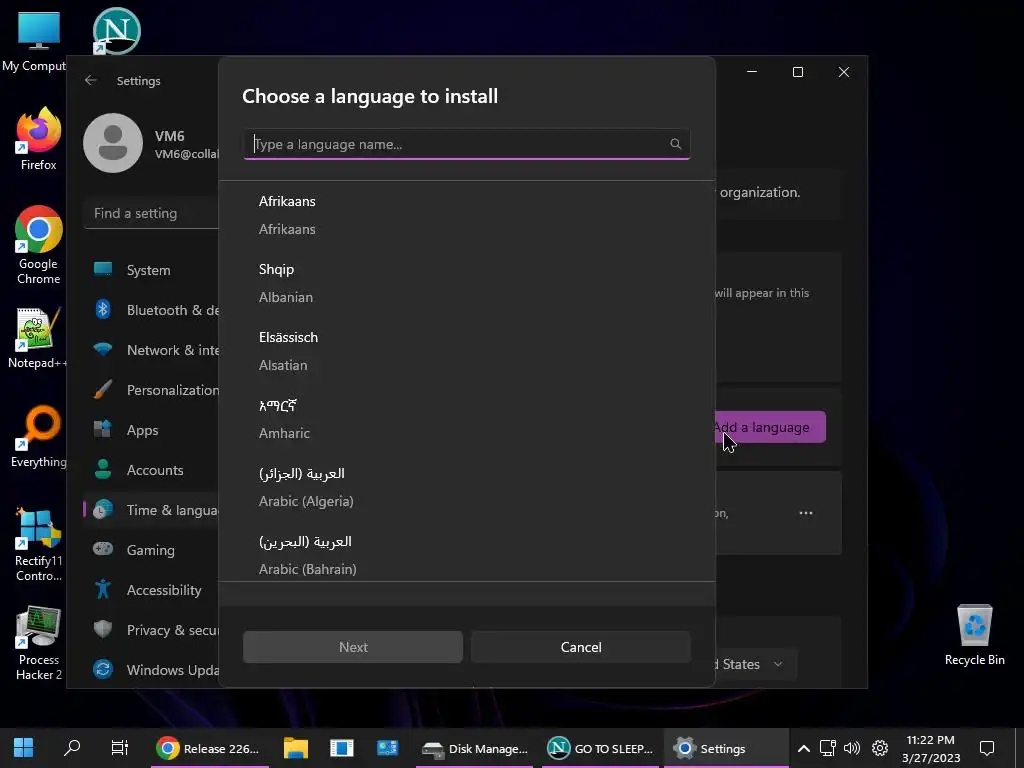
Task: Choose the Amharic language entry
Action: pyautogui.click(x=467, y=419)
